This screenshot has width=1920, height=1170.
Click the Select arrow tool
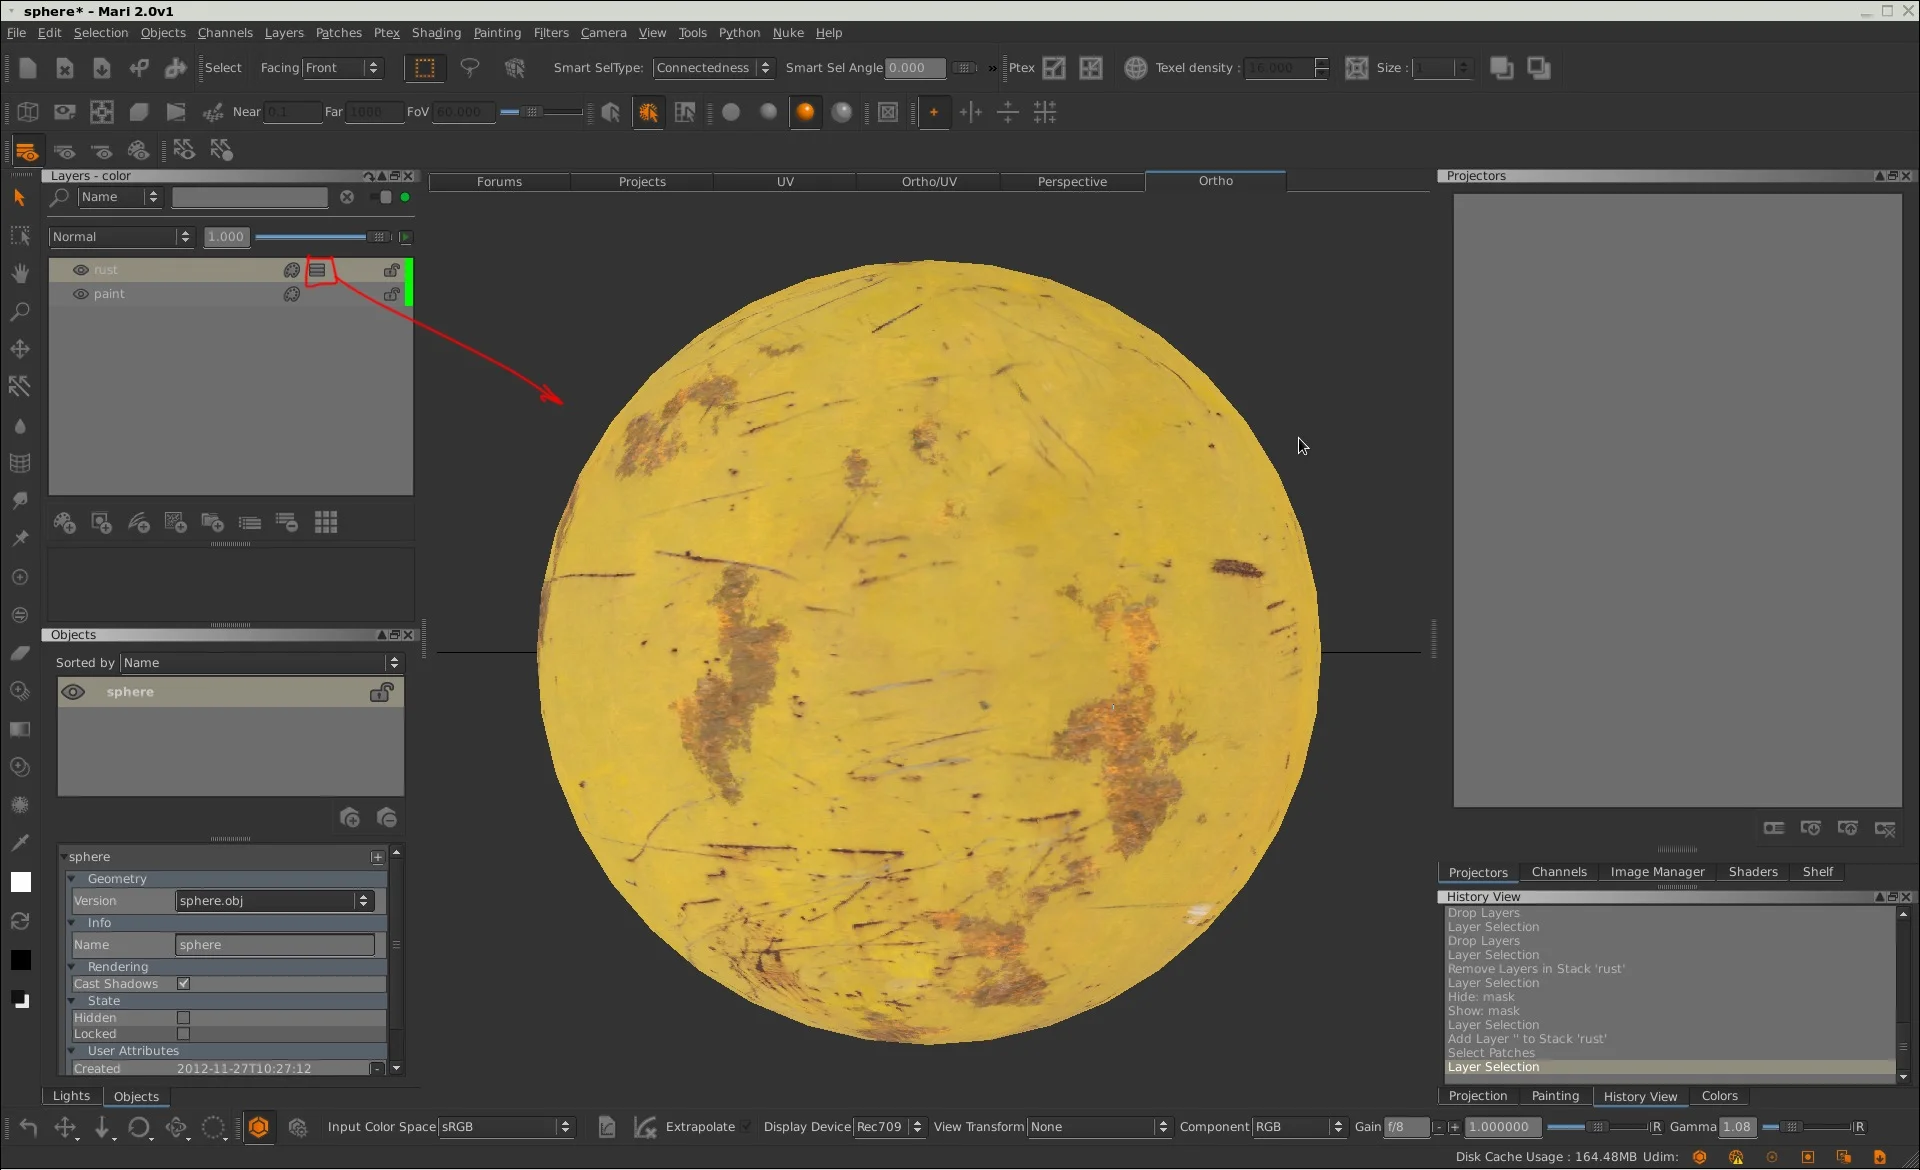[19, 198]
